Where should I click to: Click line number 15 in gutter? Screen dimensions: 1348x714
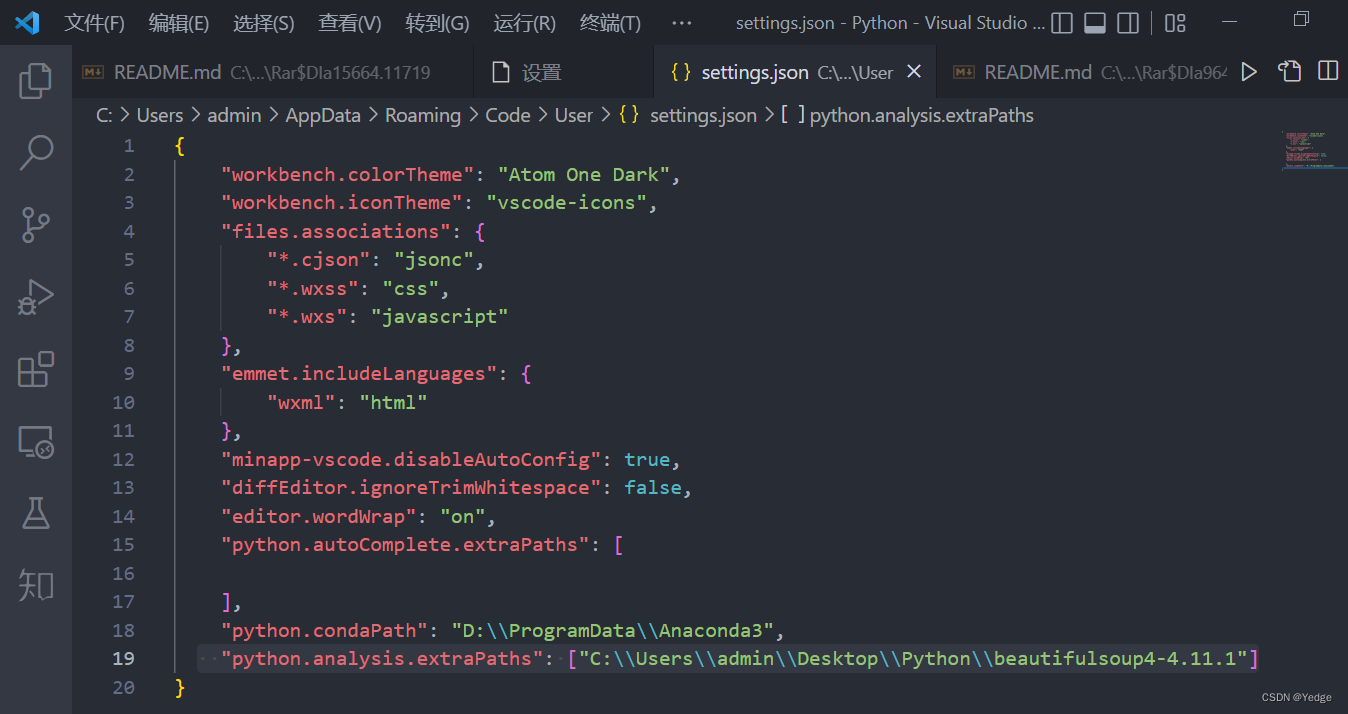pyautogui.click(x=123, y=544)
